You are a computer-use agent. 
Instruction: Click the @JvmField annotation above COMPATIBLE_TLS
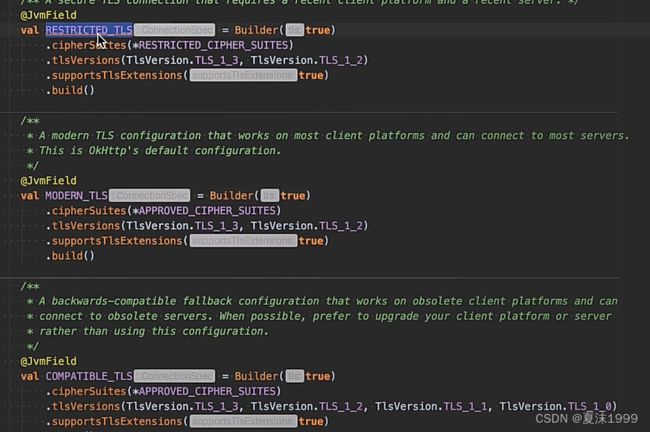pos(49,361)
